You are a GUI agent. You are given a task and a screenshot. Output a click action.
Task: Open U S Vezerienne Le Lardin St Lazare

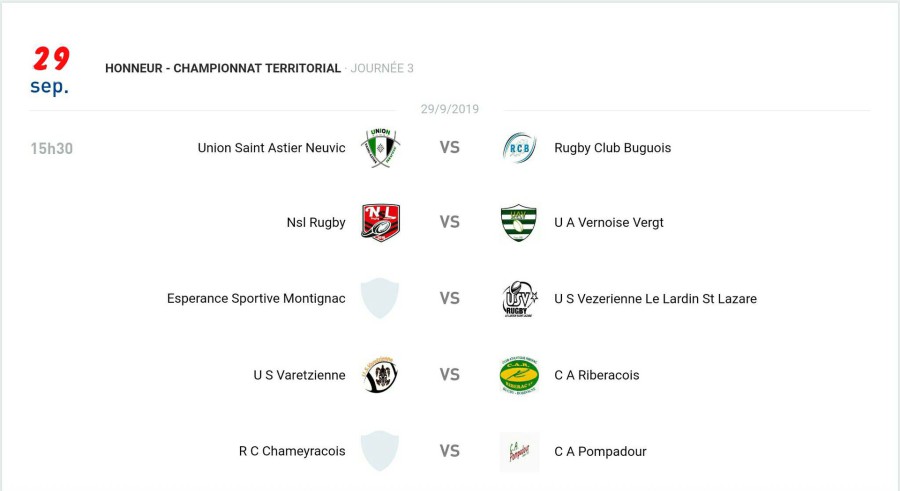point(655,299)
